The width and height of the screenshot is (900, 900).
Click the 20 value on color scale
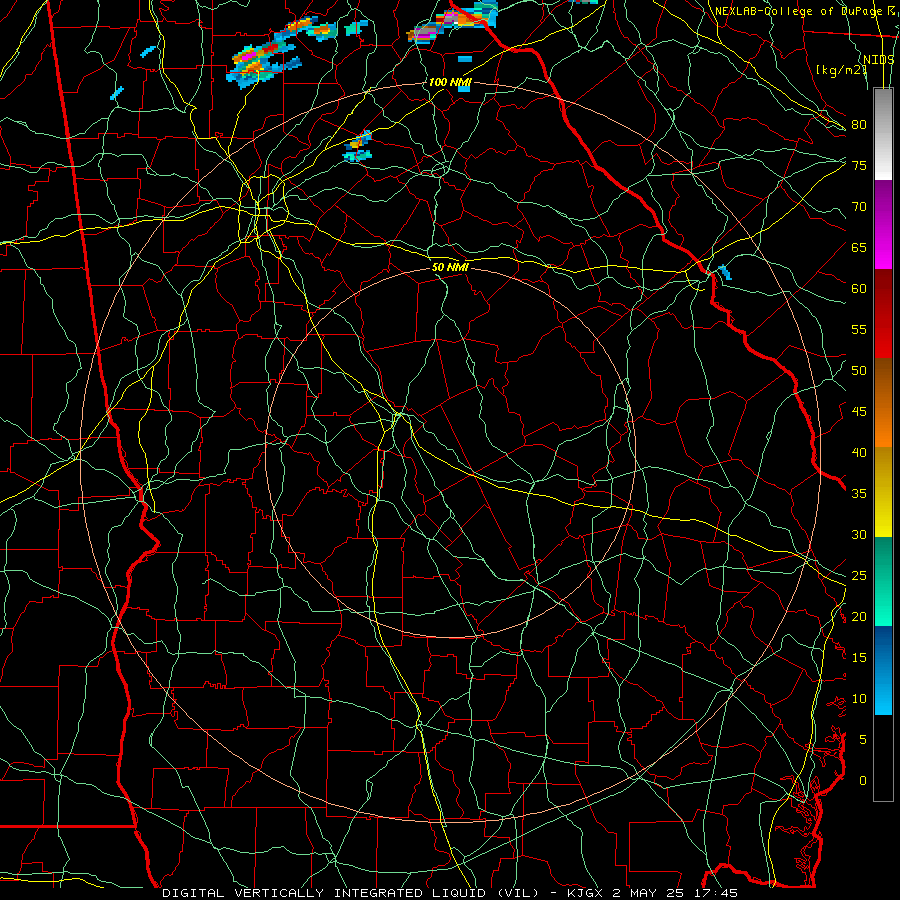pos(859,616)
